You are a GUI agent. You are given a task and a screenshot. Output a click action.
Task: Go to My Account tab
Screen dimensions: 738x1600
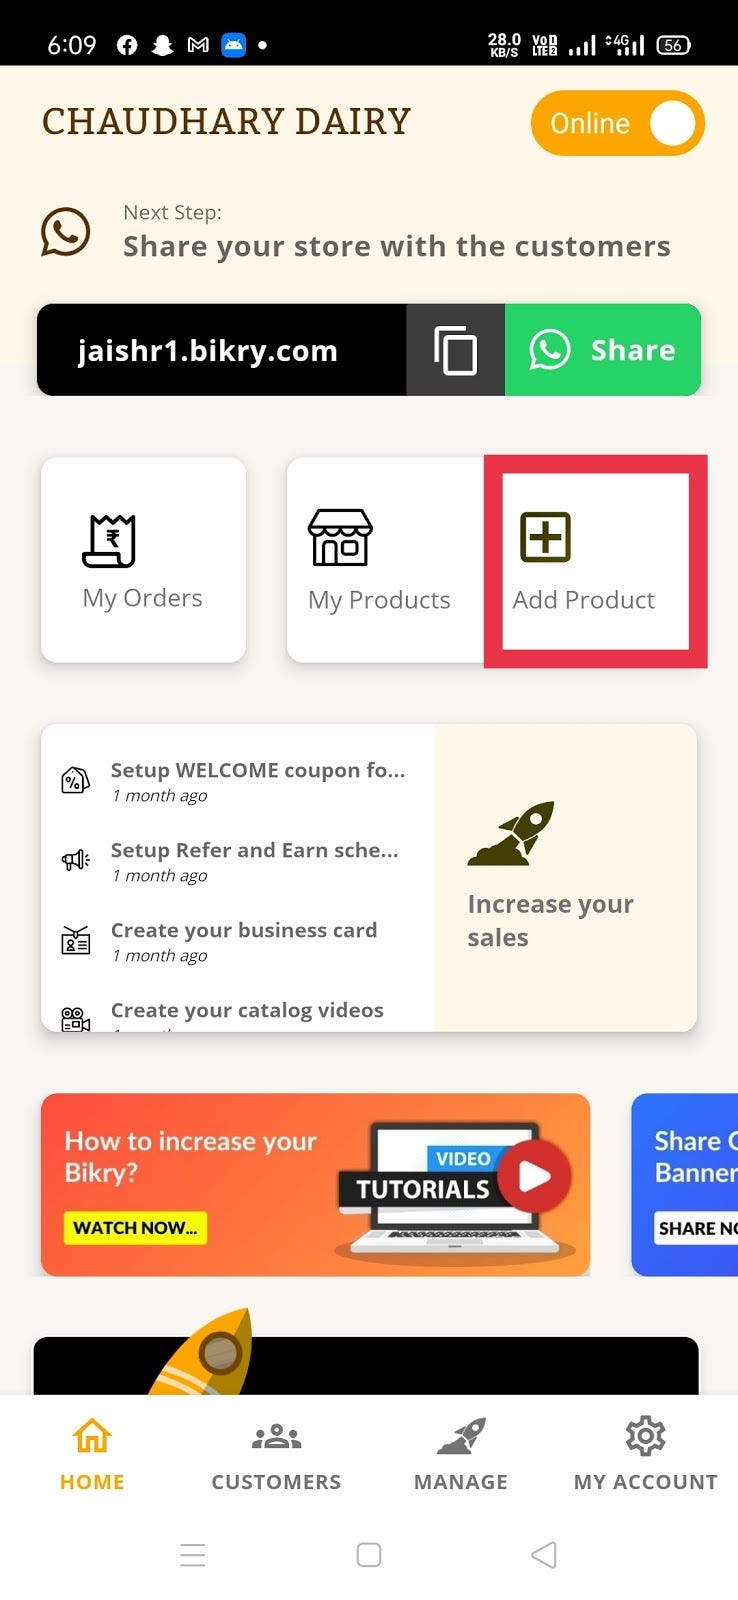646,1456
